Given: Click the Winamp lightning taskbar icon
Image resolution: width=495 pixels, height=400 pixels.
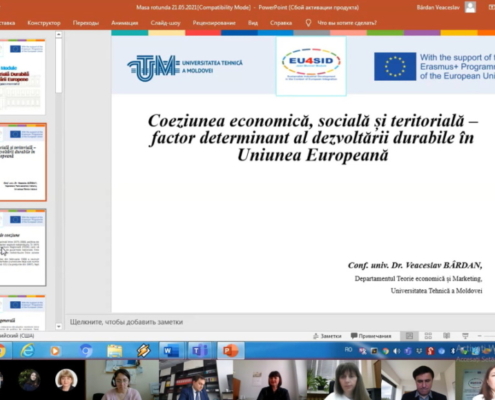Looking at the screenshot, I should coord(143,350).
